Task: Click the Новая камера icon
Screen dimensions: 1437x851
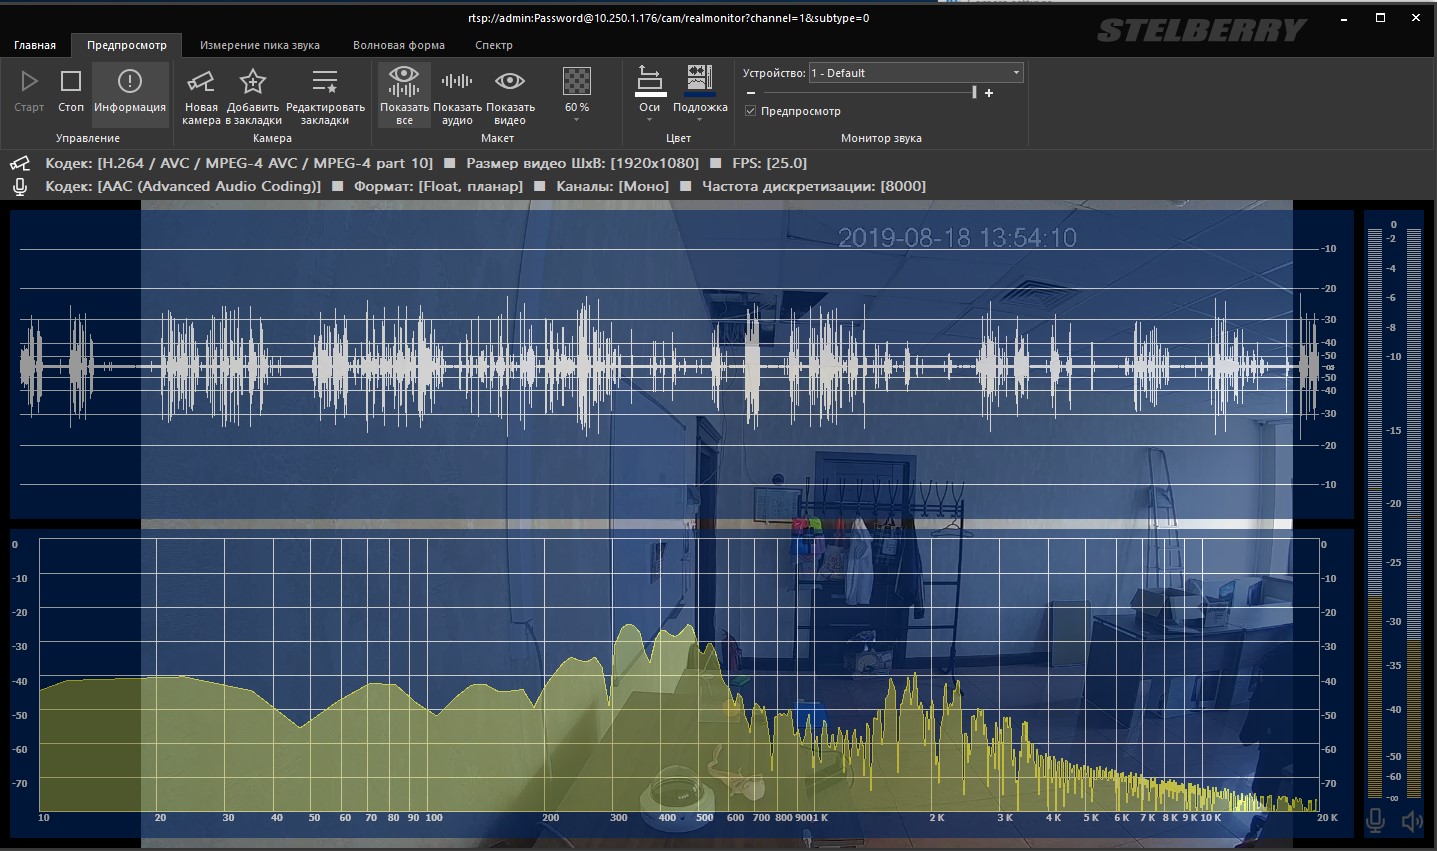Action: click(201, 81)
